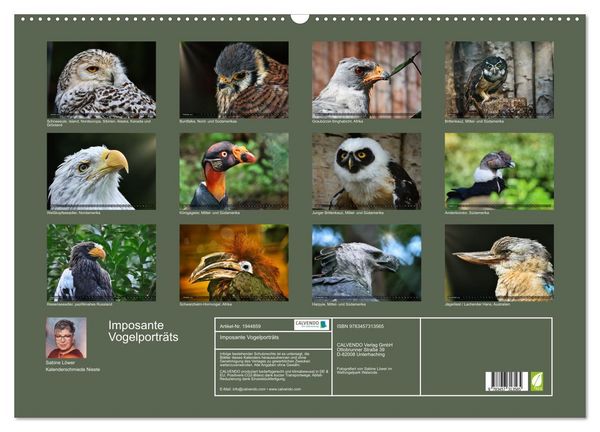
Task: Click the caption under the kookaburra photo
Action: [477, 304]
